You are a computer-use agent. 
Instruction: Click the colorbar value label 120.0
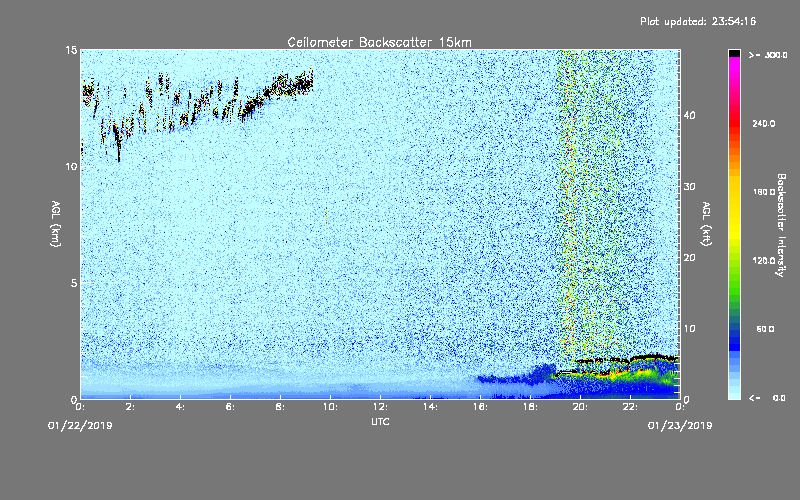click(x=763, y=261)
